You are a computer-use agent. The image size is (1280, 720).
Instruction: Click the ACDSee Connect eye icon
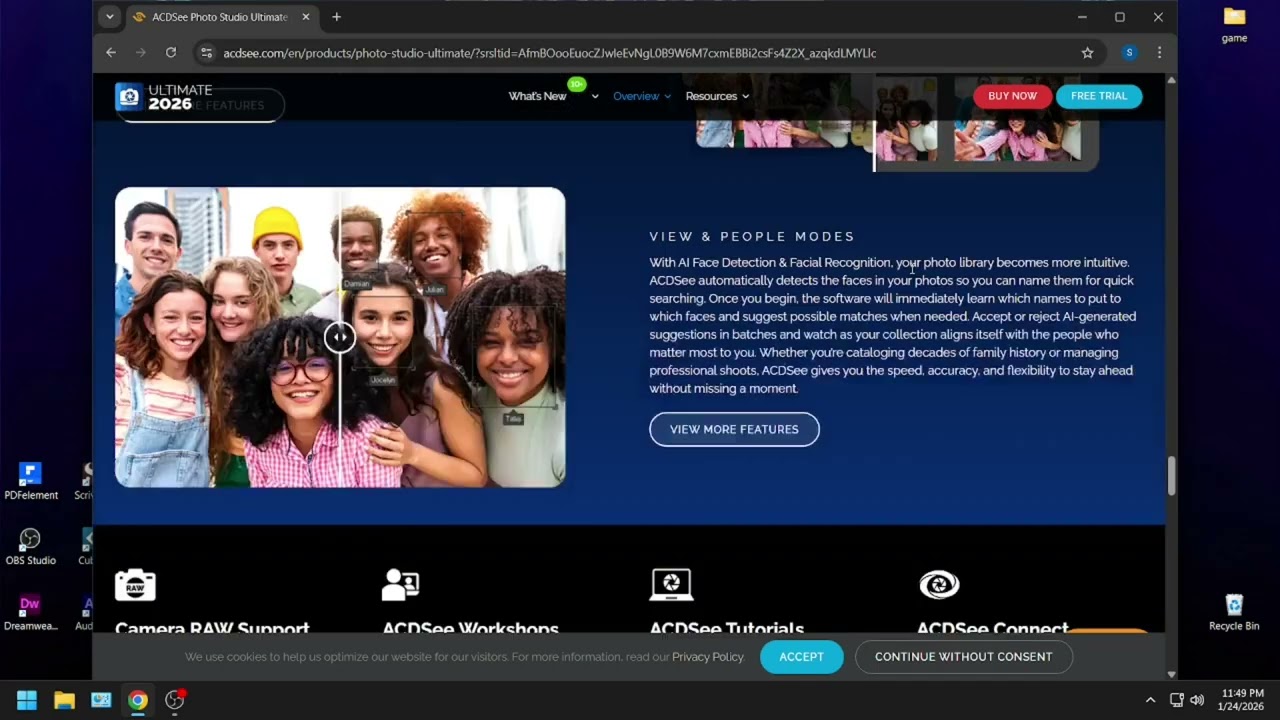pyautogui.click(x=939, y=584)
